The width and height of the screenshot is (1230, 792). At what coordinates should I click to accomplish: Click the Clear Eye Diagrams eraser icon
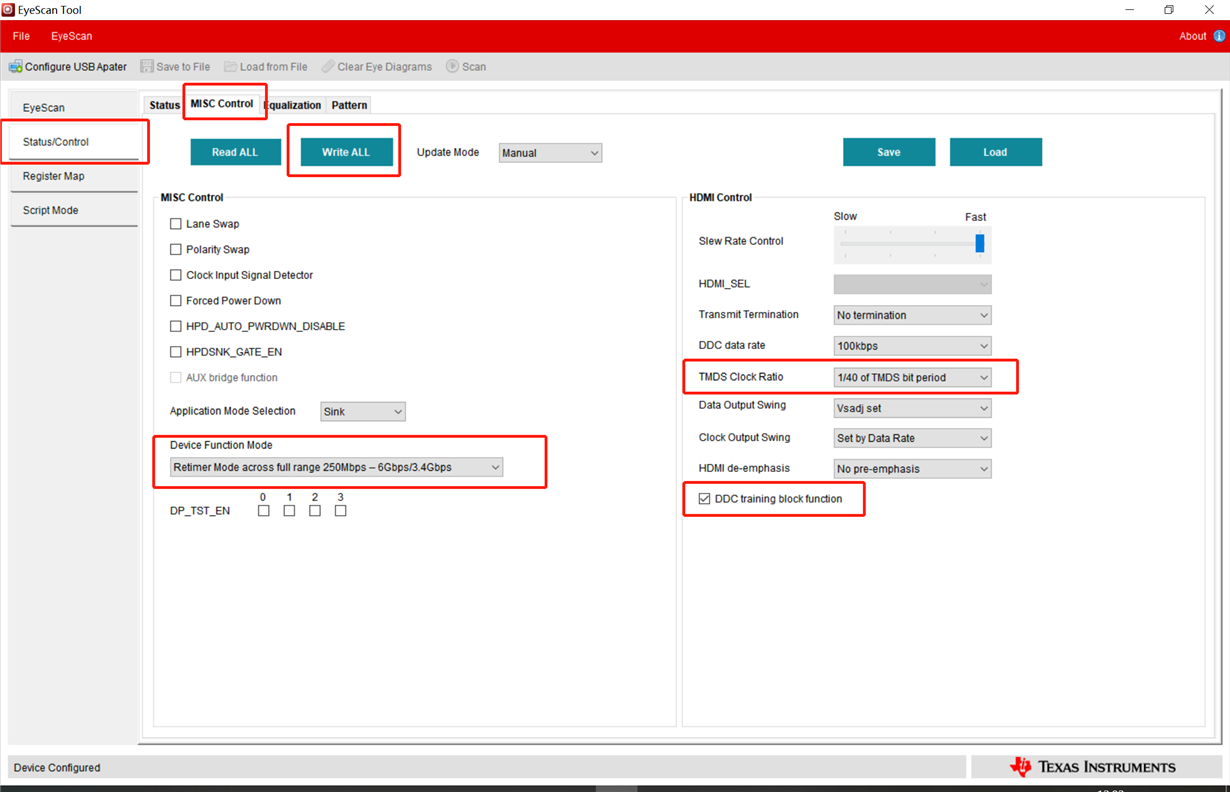click(328, 67)
